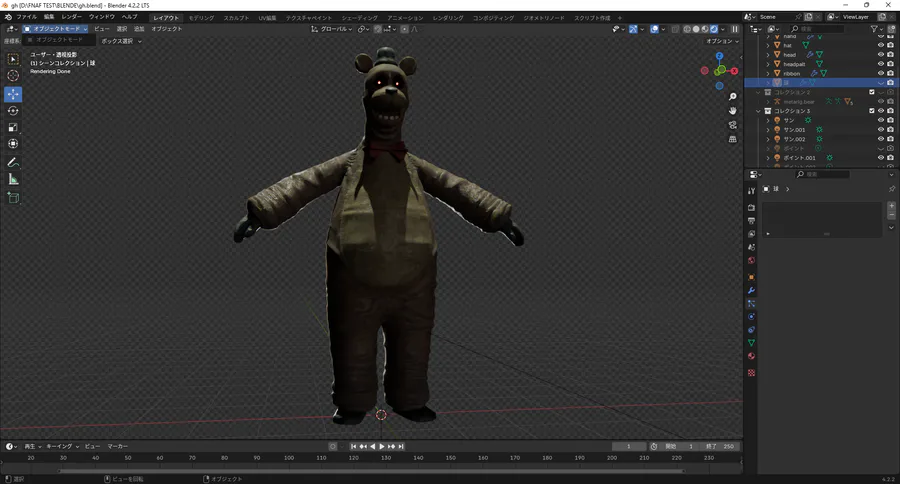Open the timeline キーイング menu
900x484 pixels.
coord(62,446)
